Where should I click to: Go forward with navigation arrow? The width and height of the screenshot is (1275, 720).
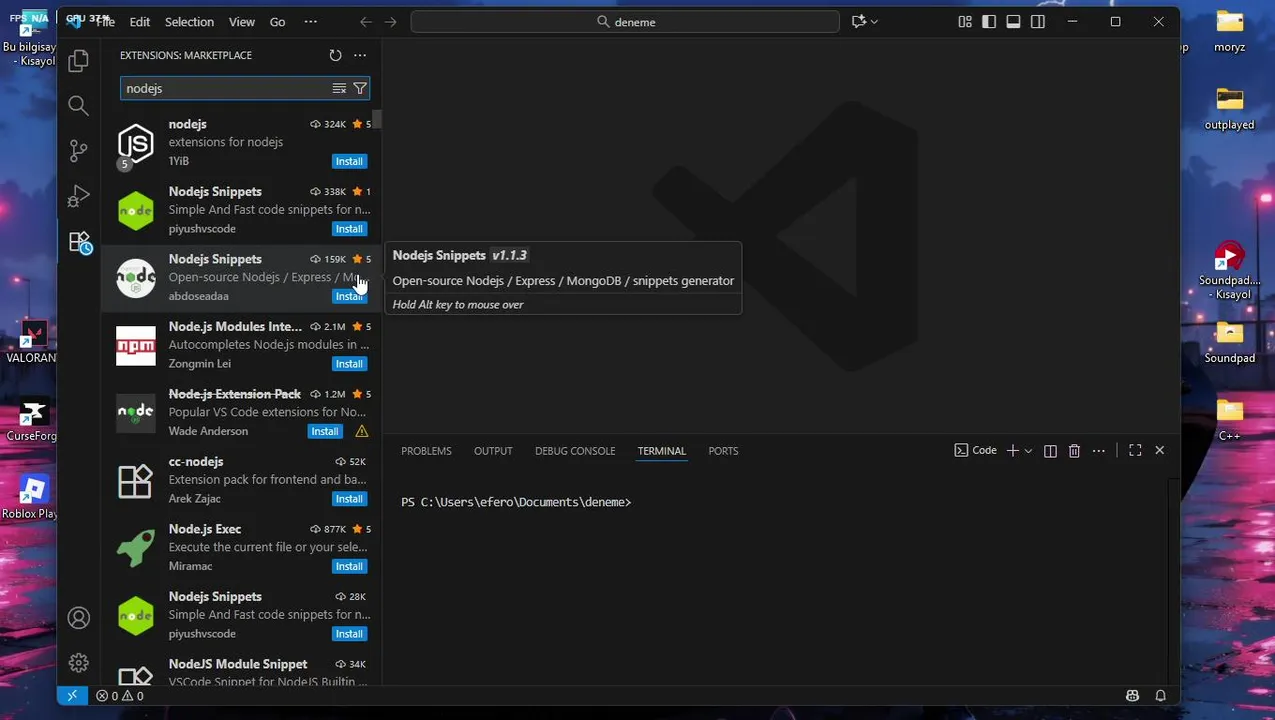391,21
